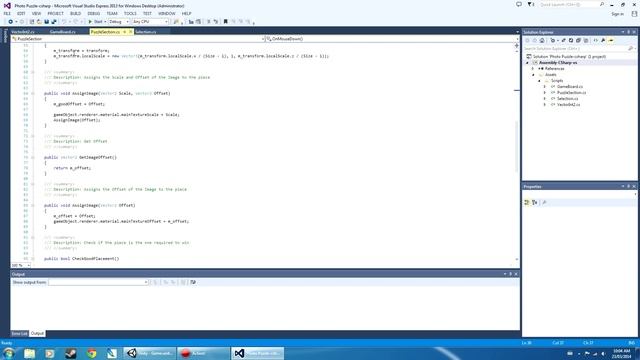Open the Toolbox side tab

pos(5,36)
